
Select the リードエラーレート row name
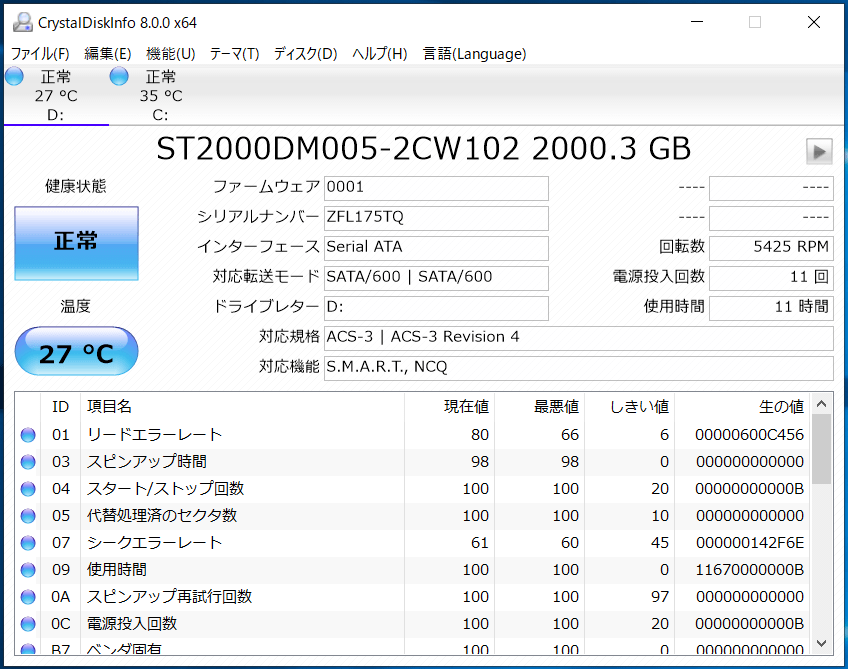pyautogui.click(x=155, y=435)
